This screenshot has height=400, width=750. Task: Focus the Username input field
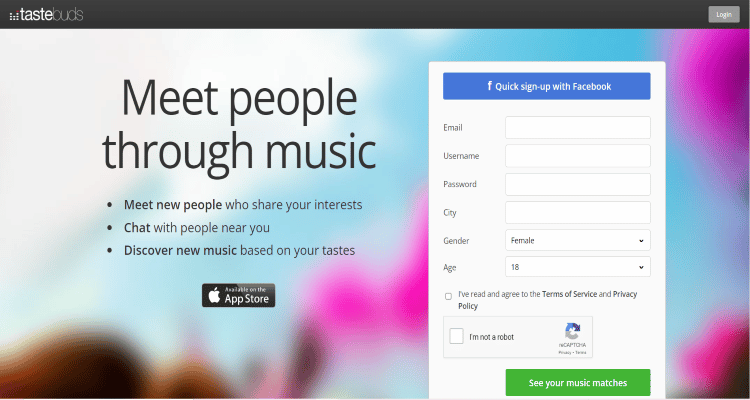(x=577, y=156)
